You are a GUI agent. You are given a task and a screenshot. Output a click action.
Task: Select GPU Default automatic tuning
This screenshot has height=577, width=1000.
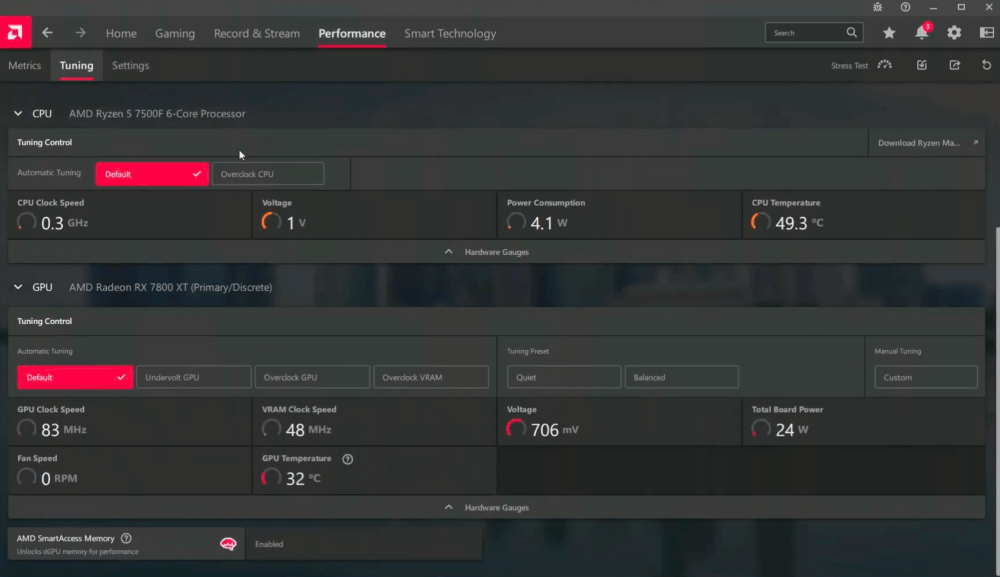75,377
